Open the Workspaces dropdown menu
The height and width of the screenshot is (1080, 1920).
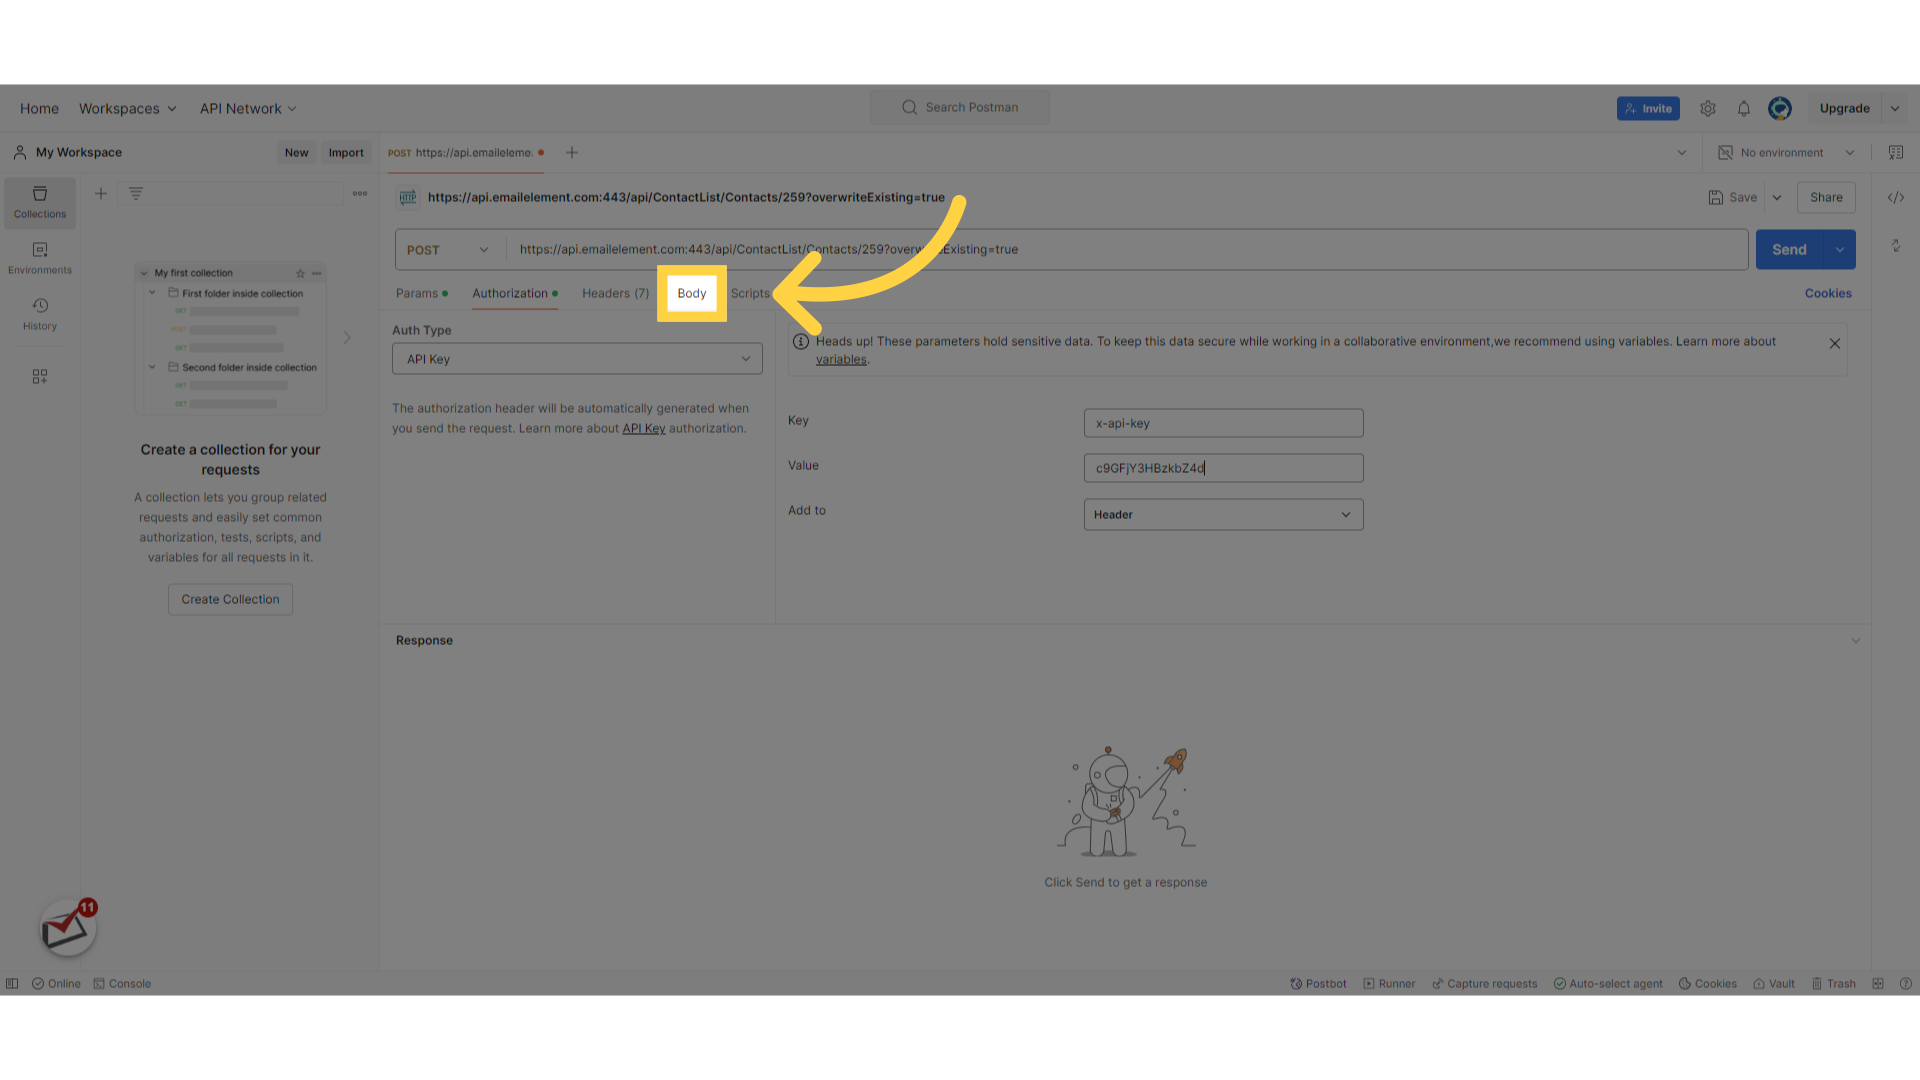(x=128, y=109)
